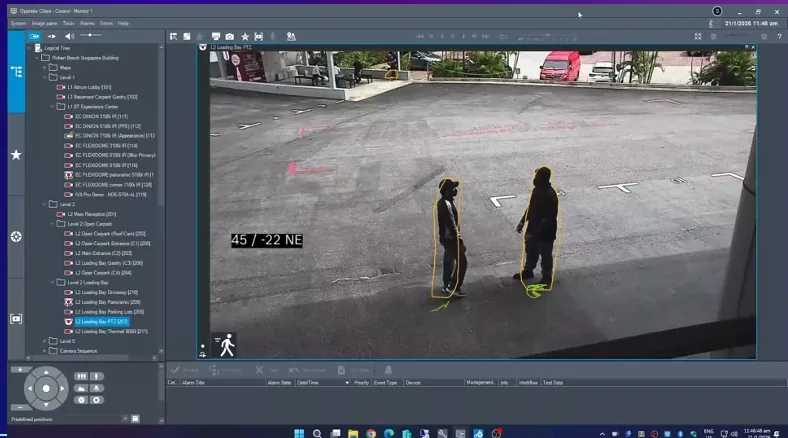Screen dimensions: 788x438
Task: Zoom out with PTZ minus button
Action: [x=20, y=407]
